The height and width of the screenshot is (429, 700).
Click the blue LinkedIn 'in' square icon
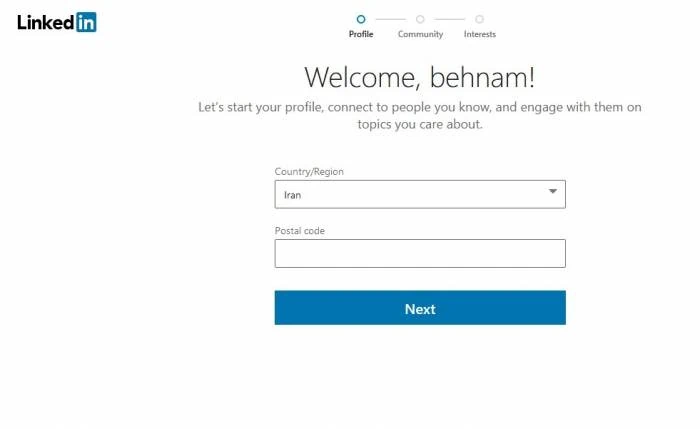tap(86, 22)
